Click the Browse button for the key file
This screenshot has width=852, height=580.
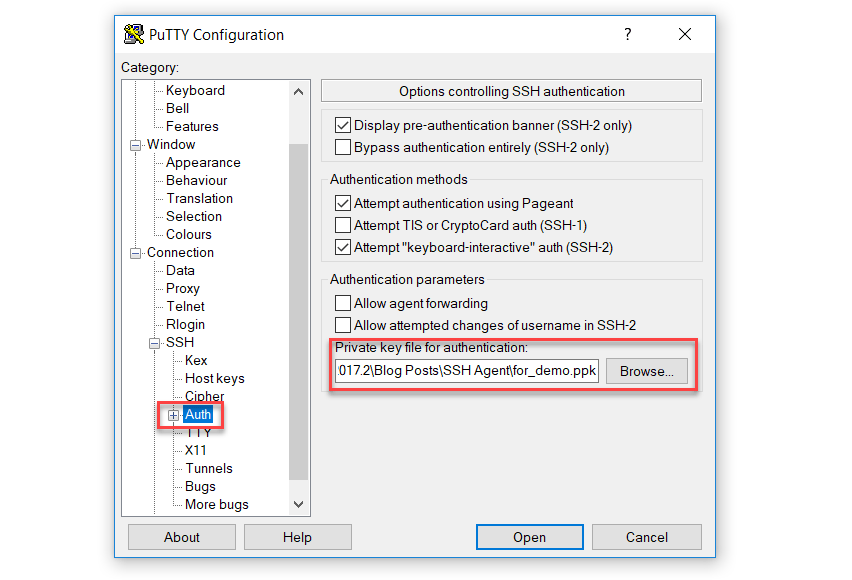click(x=646, y=371)
